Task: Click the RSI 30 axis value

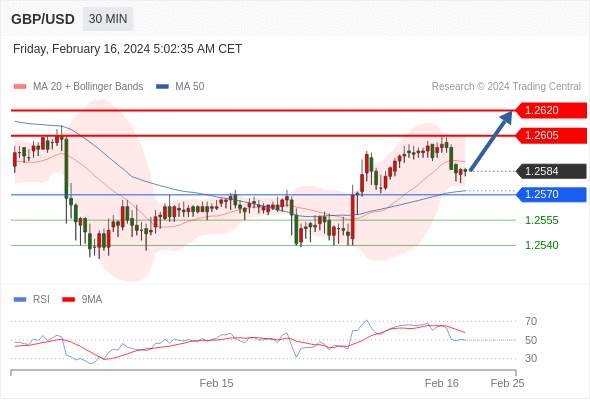Action: tap(531, 358)
